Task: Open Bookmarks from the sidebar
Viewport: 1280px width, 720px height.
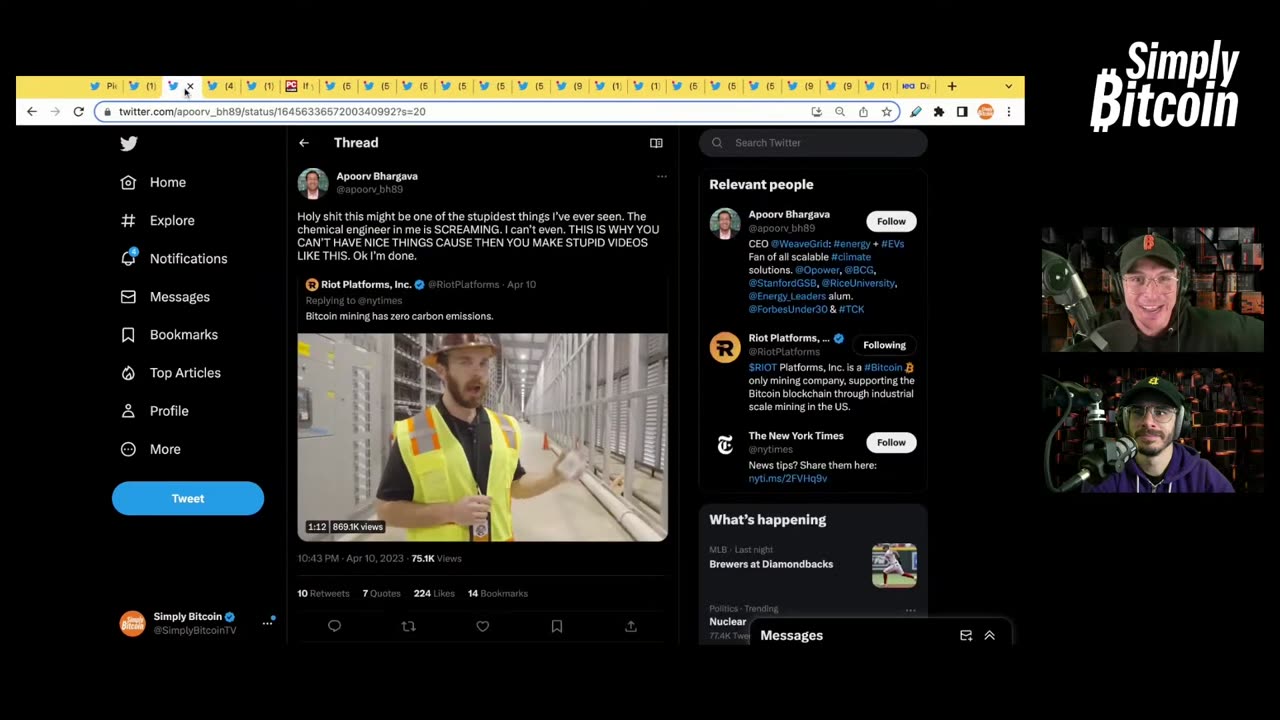Action: (169, 335)
